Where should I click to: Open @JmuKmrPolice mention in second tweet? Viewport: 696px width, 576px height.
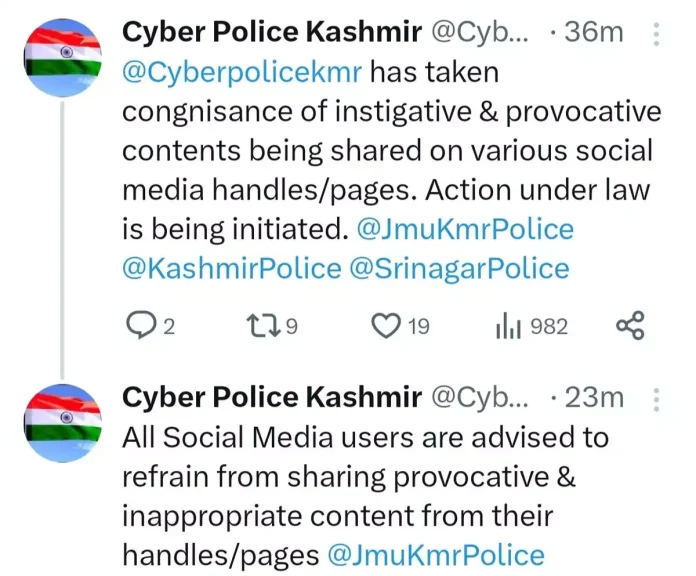point(437,554)
